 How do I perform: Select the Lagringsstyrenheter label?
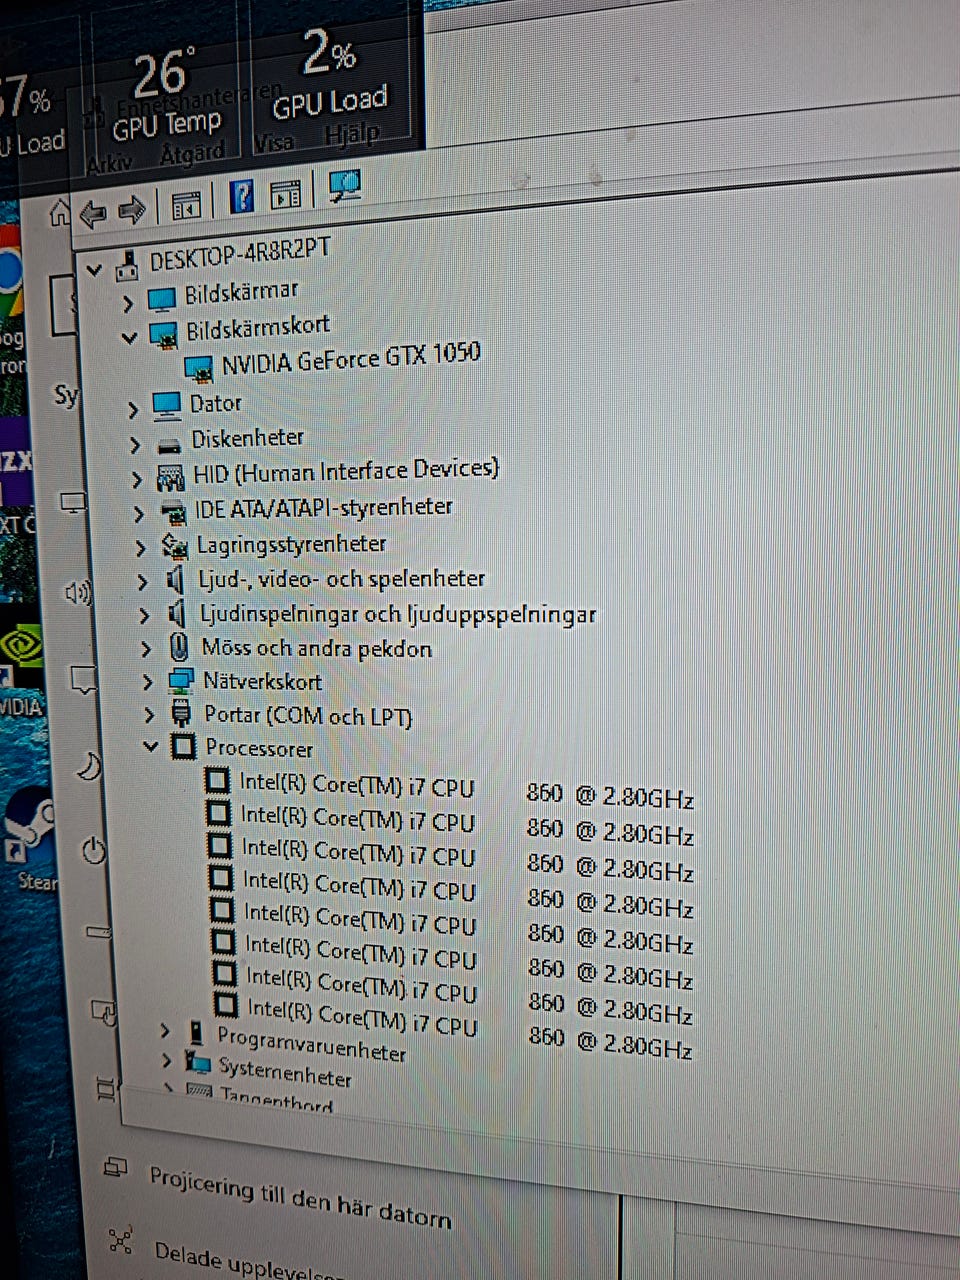[x=291, y=544]
